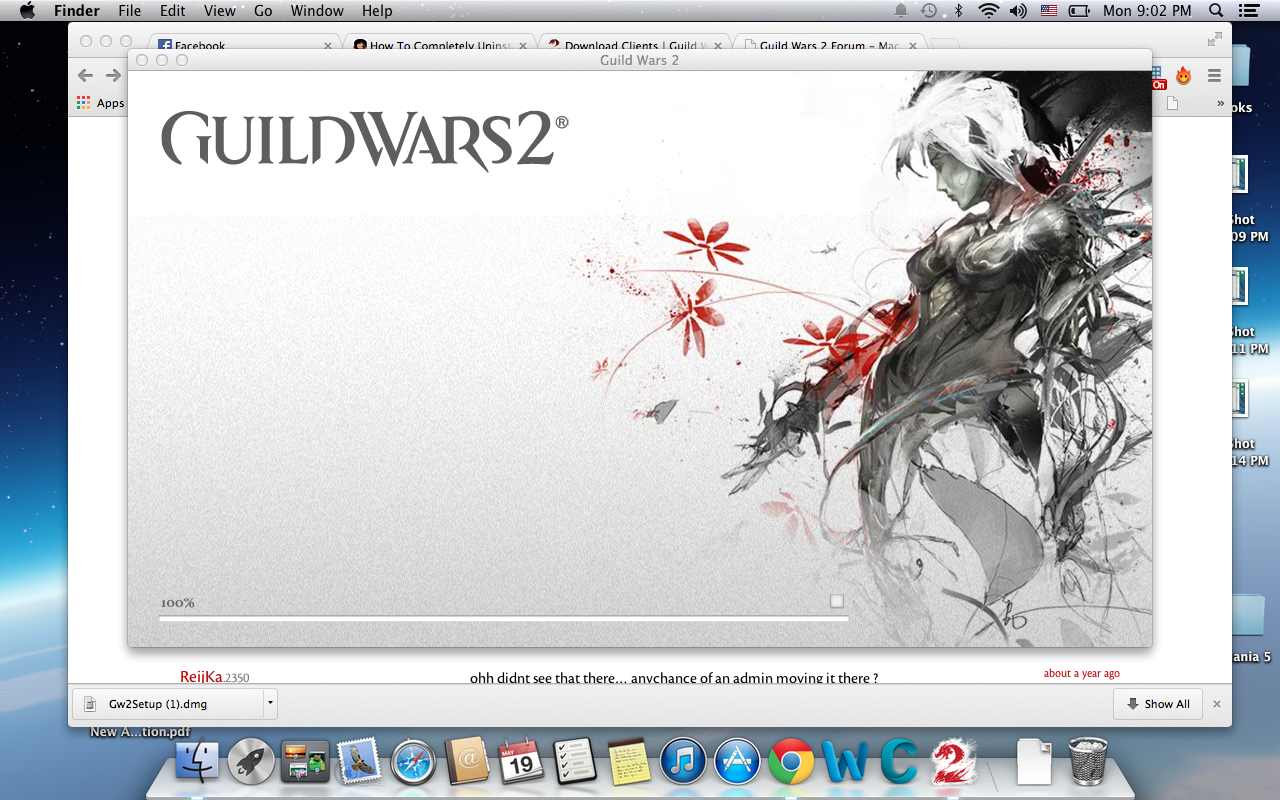Open the Window menu
Screen dimensions: 1280x800
click(x=317, y=11)
